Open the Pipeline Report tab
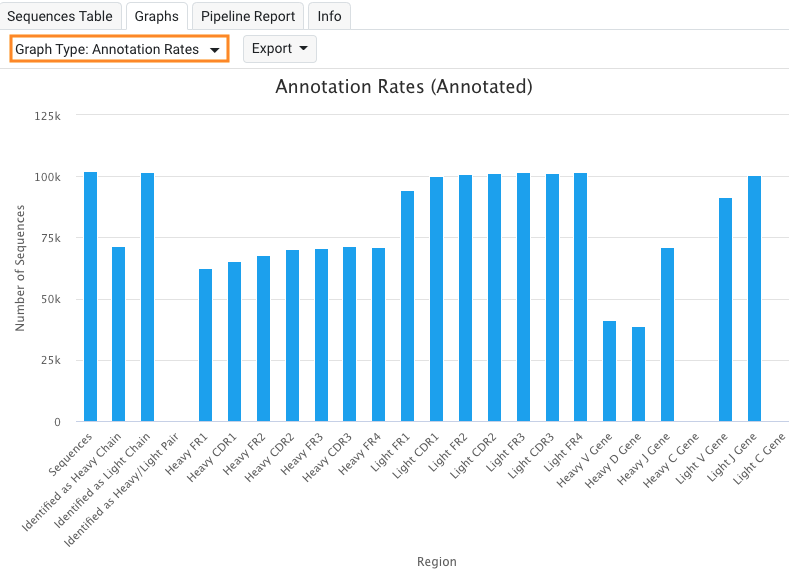The height and width of the screenshot is (575, 789). [x=248, y=16]
